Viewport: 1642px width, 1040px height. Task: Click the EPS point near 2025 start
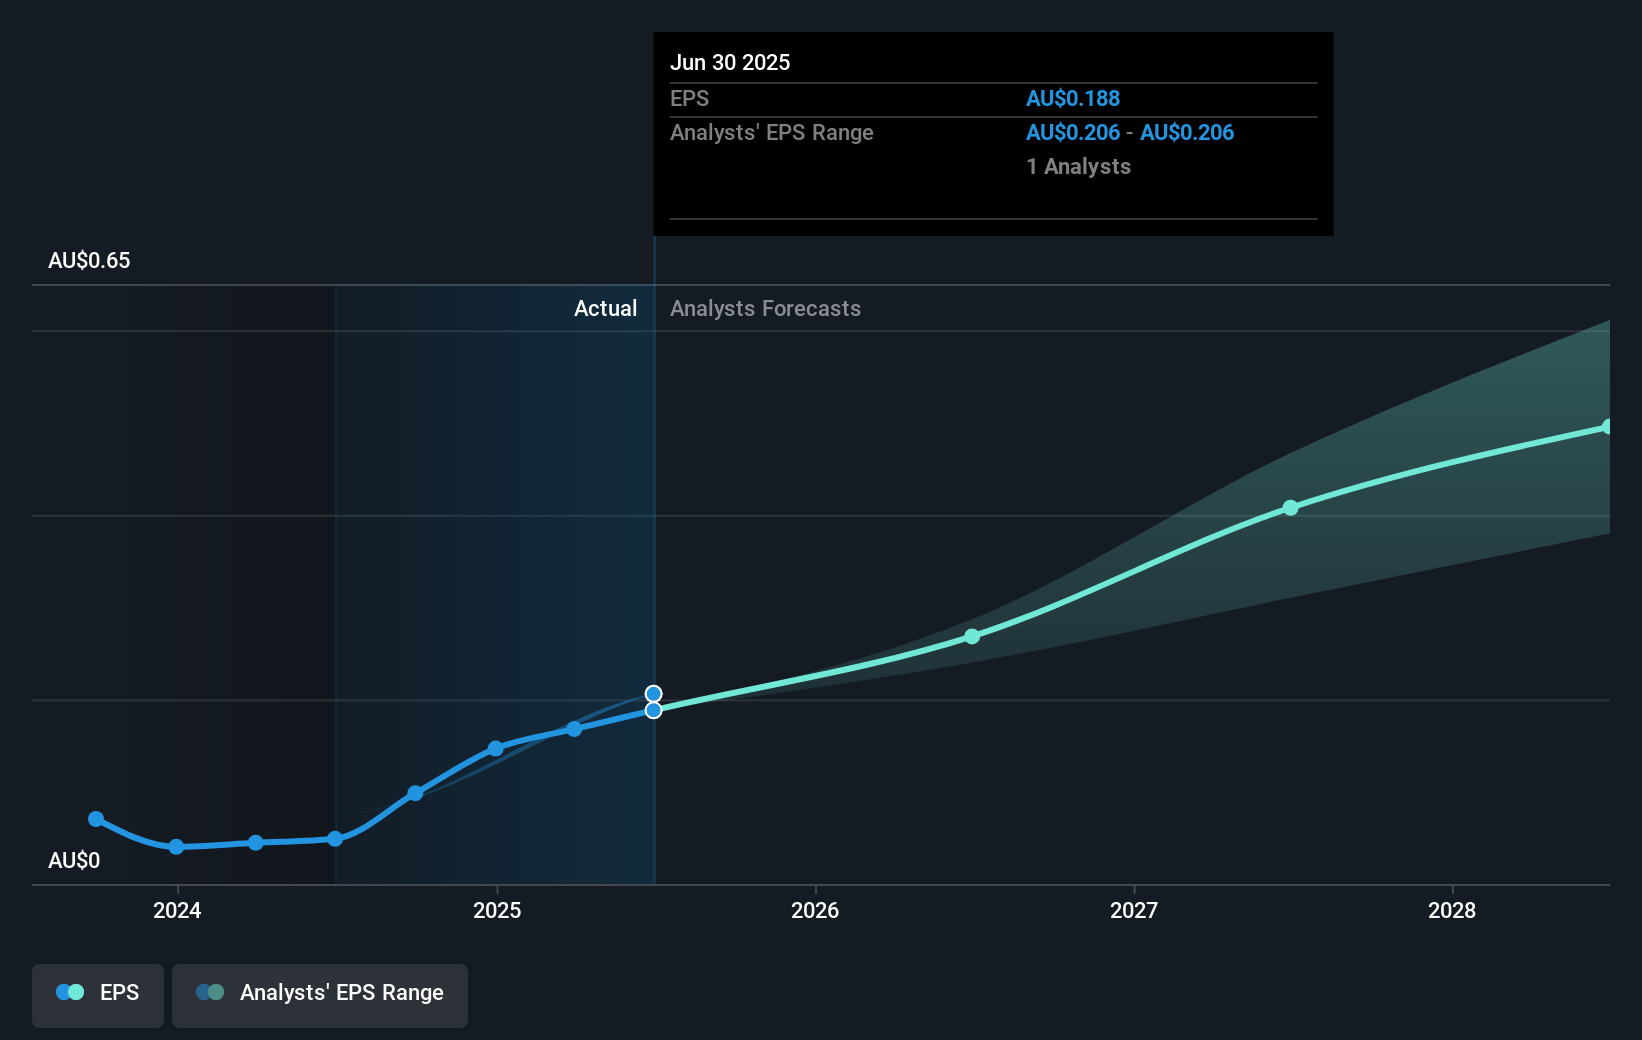point(496,748)
